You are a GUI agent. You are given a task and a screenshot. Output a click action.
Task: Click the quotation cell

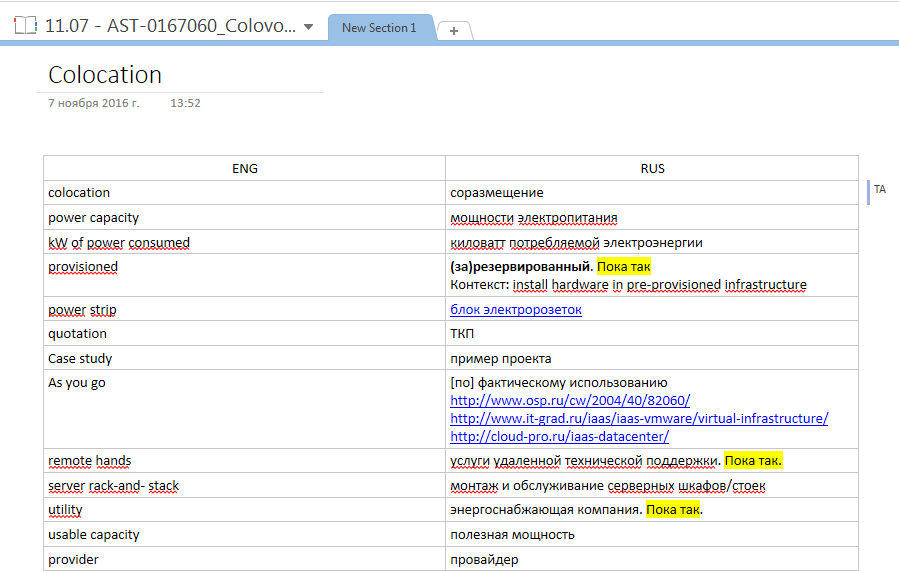pos(245,333)
